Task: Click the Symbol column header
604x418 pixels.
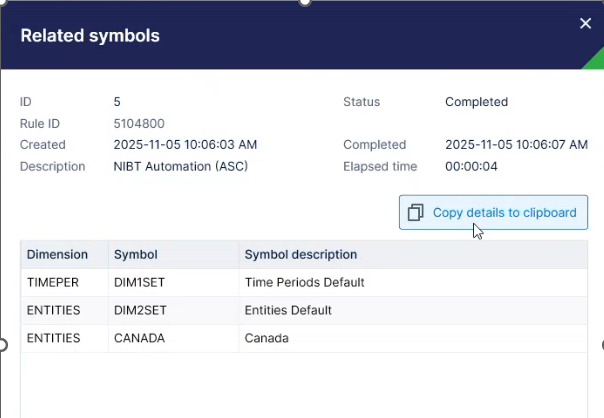Action: [x=136, y=255]
